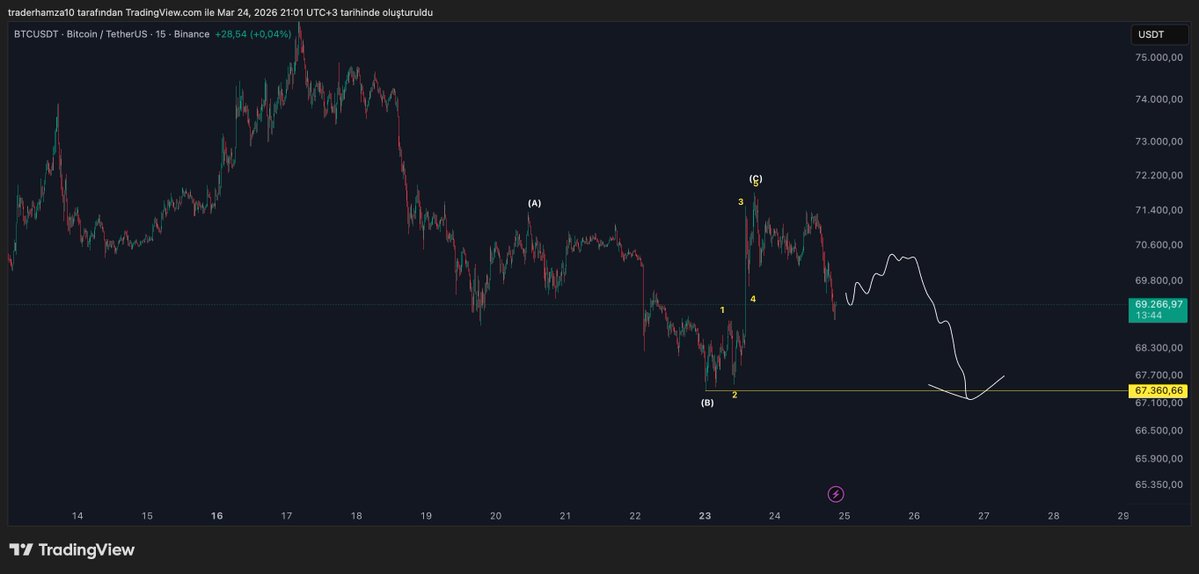Click the +28,54 (+0,04%) price change value
Image resolution: width=1199 pixels, height=574 pixels.
tap(253, 34)
